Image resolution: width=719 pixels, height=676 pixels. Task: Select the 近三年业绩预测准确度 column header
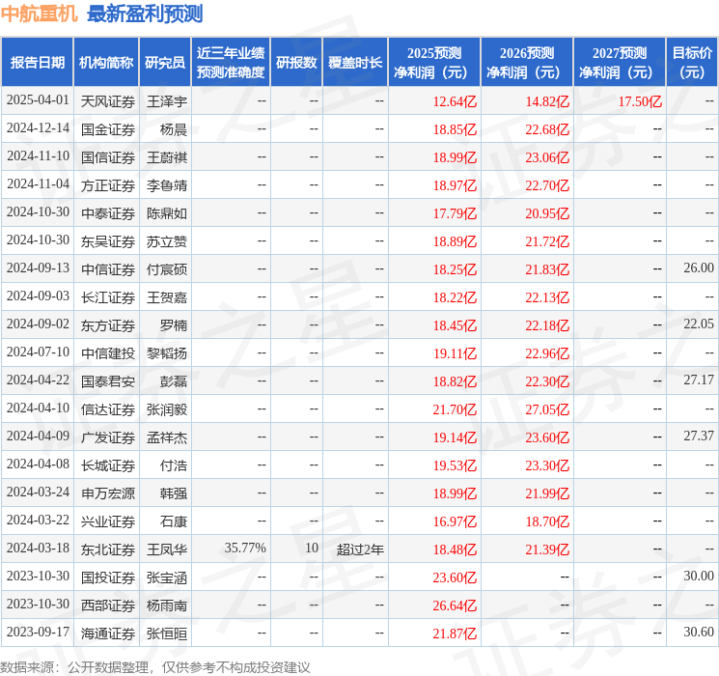tap(231, 62)
